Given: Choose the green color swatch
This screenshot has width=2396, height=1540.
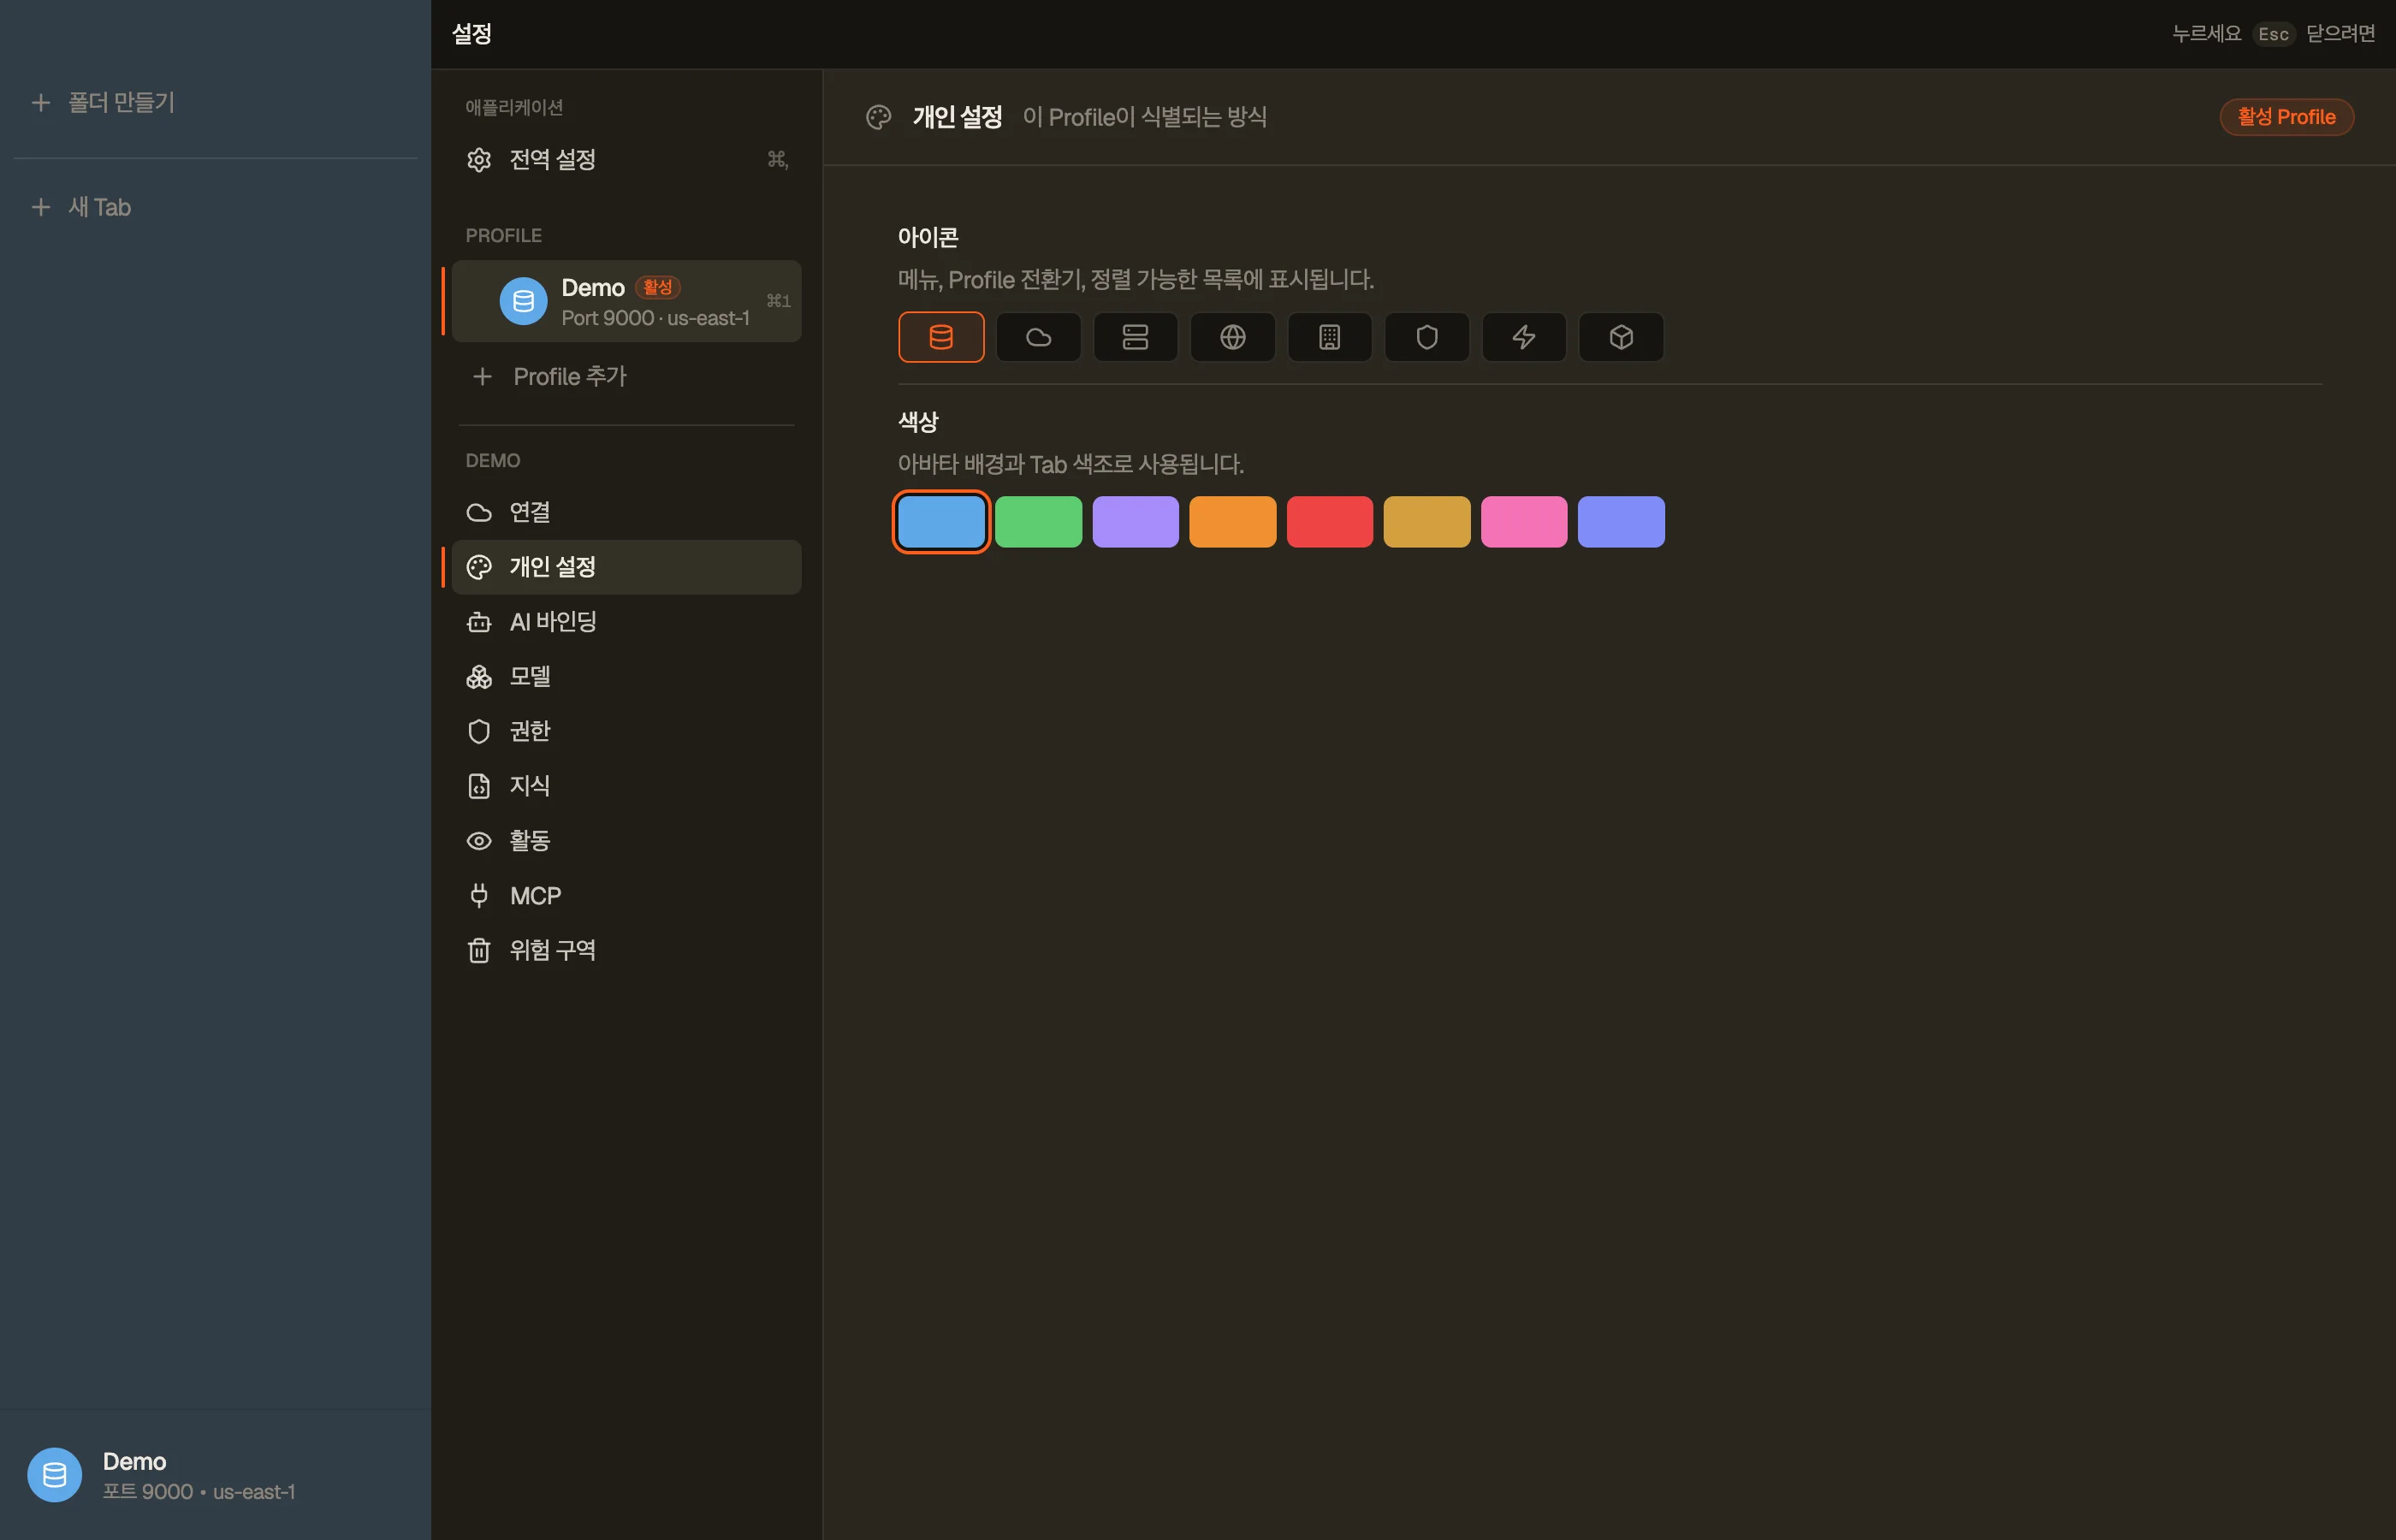Looking at the screenshot, I should [1038, 521].
